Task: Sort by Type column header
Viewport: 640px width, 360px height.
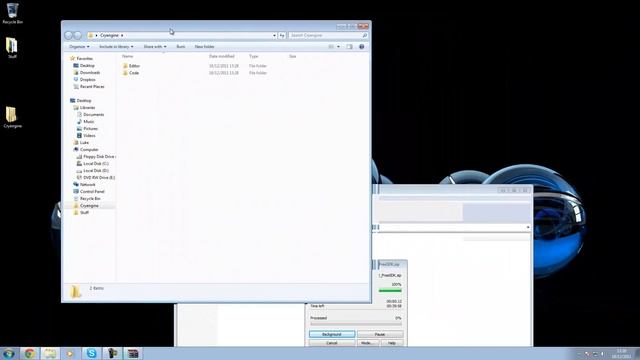Action: point(254,56)
